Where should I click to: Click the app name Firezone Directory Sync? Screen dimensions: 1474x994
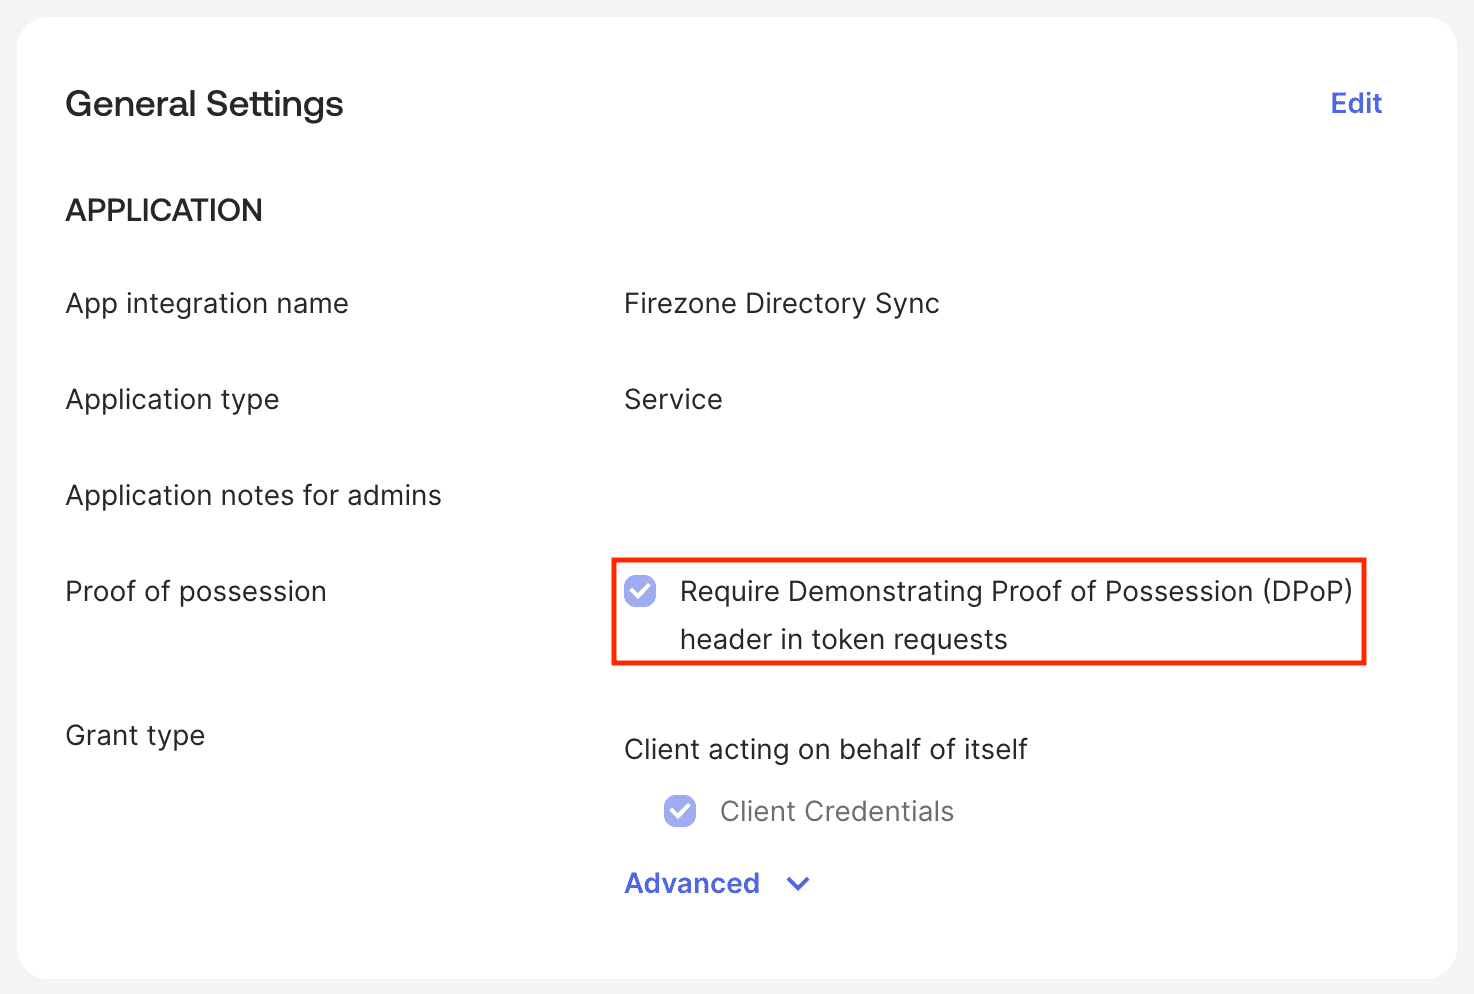[781, 303]
